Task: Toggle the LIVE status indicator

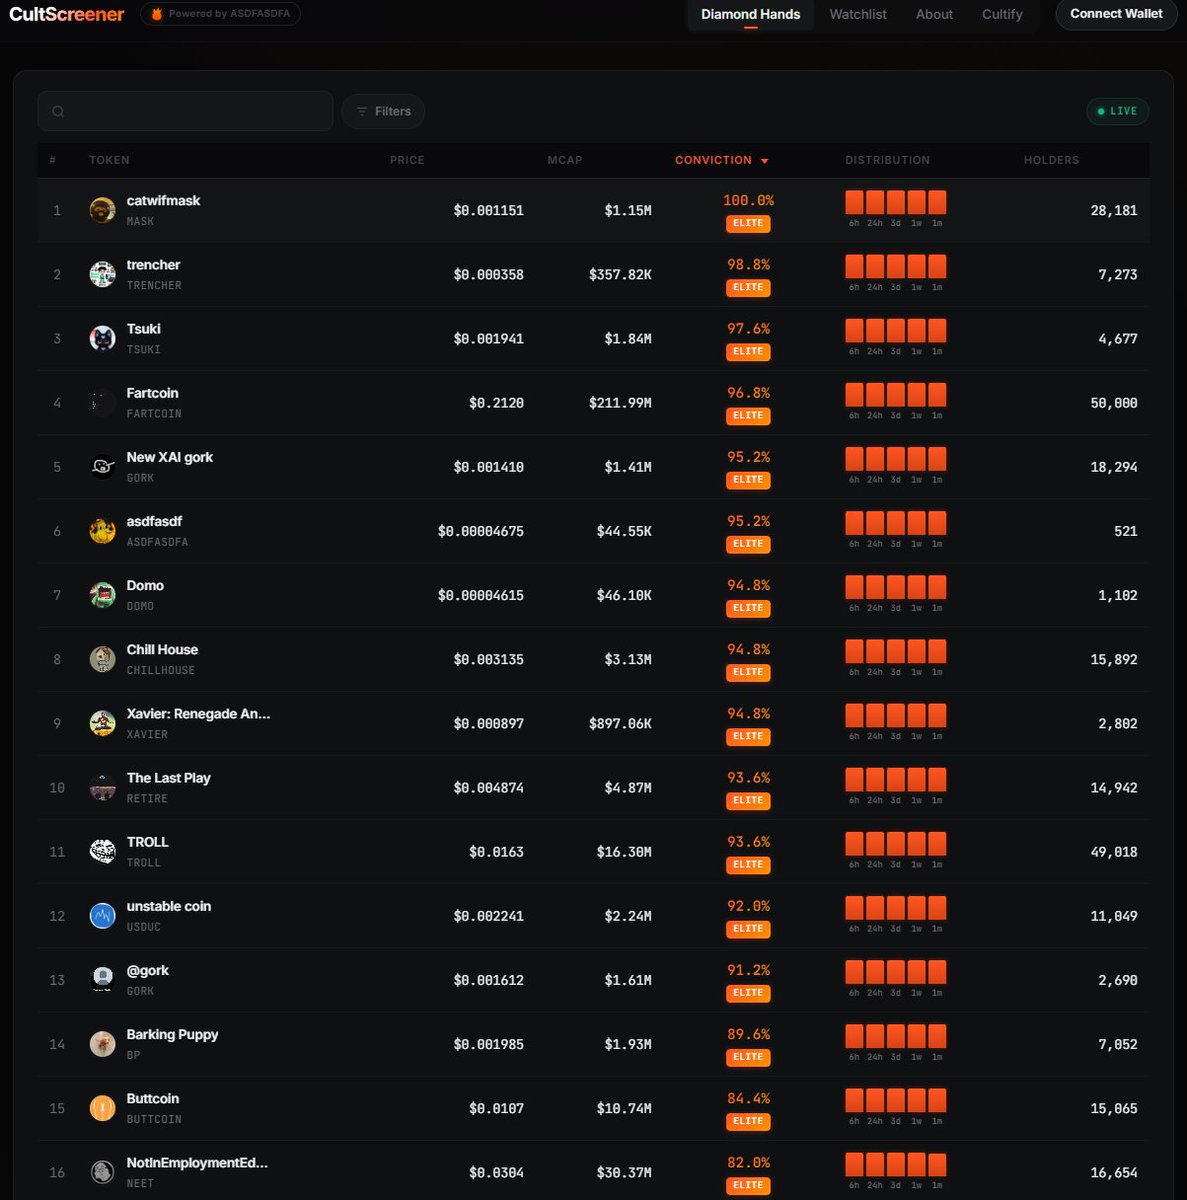Action: pos(1118,111)
